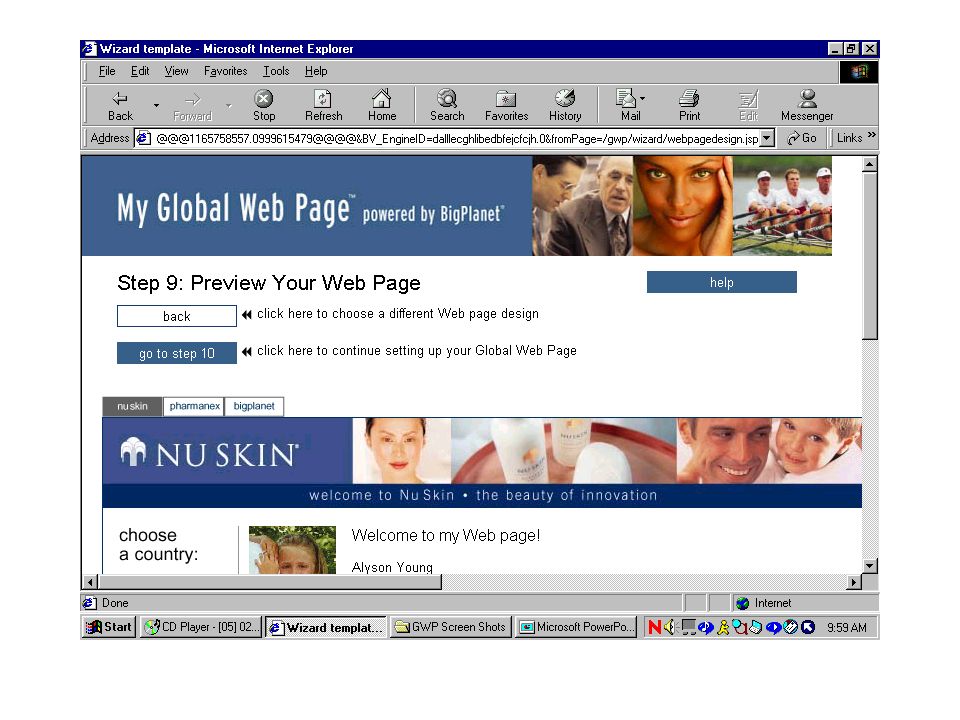The height and width of the screenshot is (720, 960).
Task: Open the volume speaker tray icon
Action: (670, 627)
